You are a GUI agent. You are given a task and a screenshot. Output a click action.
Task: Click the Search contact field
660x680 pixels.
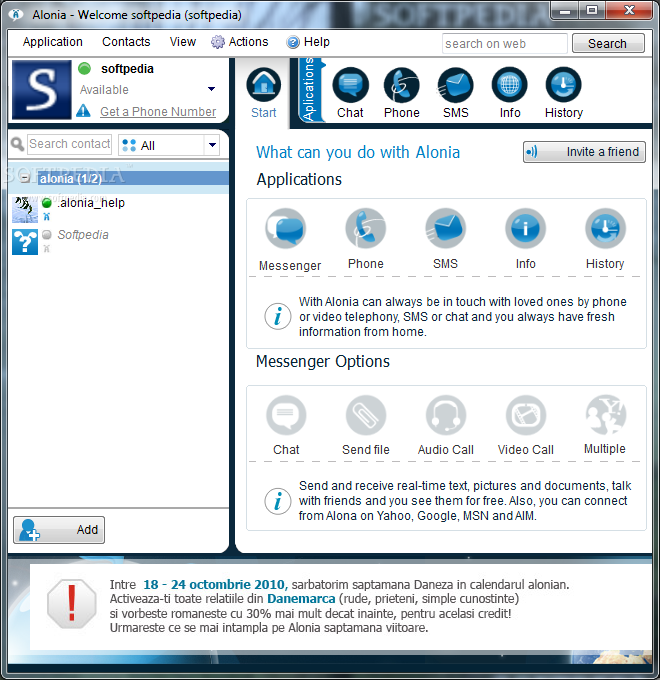pos(69,144)
